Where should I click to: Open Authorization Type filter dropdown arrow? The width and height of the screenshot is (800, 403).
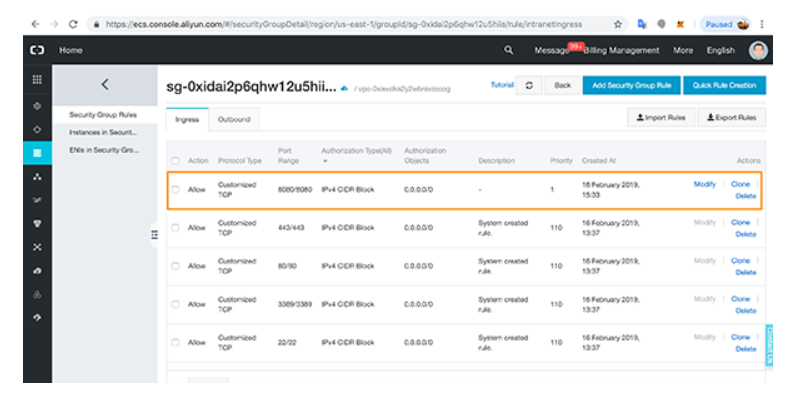click(325, 162)
